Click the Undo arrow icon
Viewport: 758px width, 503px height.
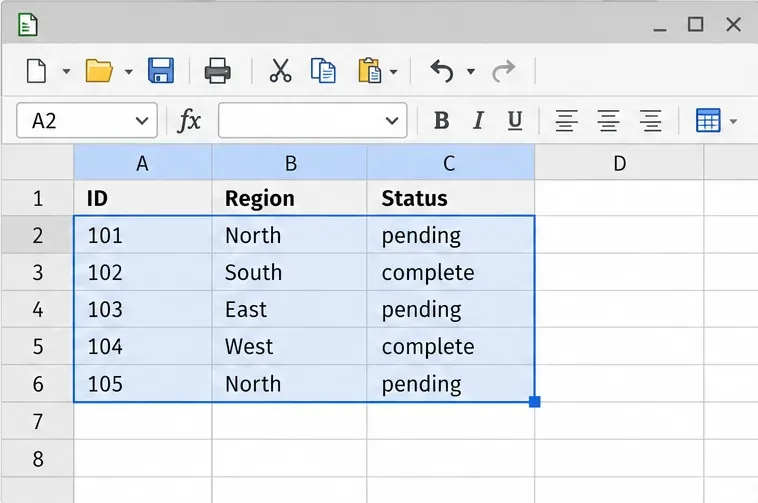click(442, 71)
